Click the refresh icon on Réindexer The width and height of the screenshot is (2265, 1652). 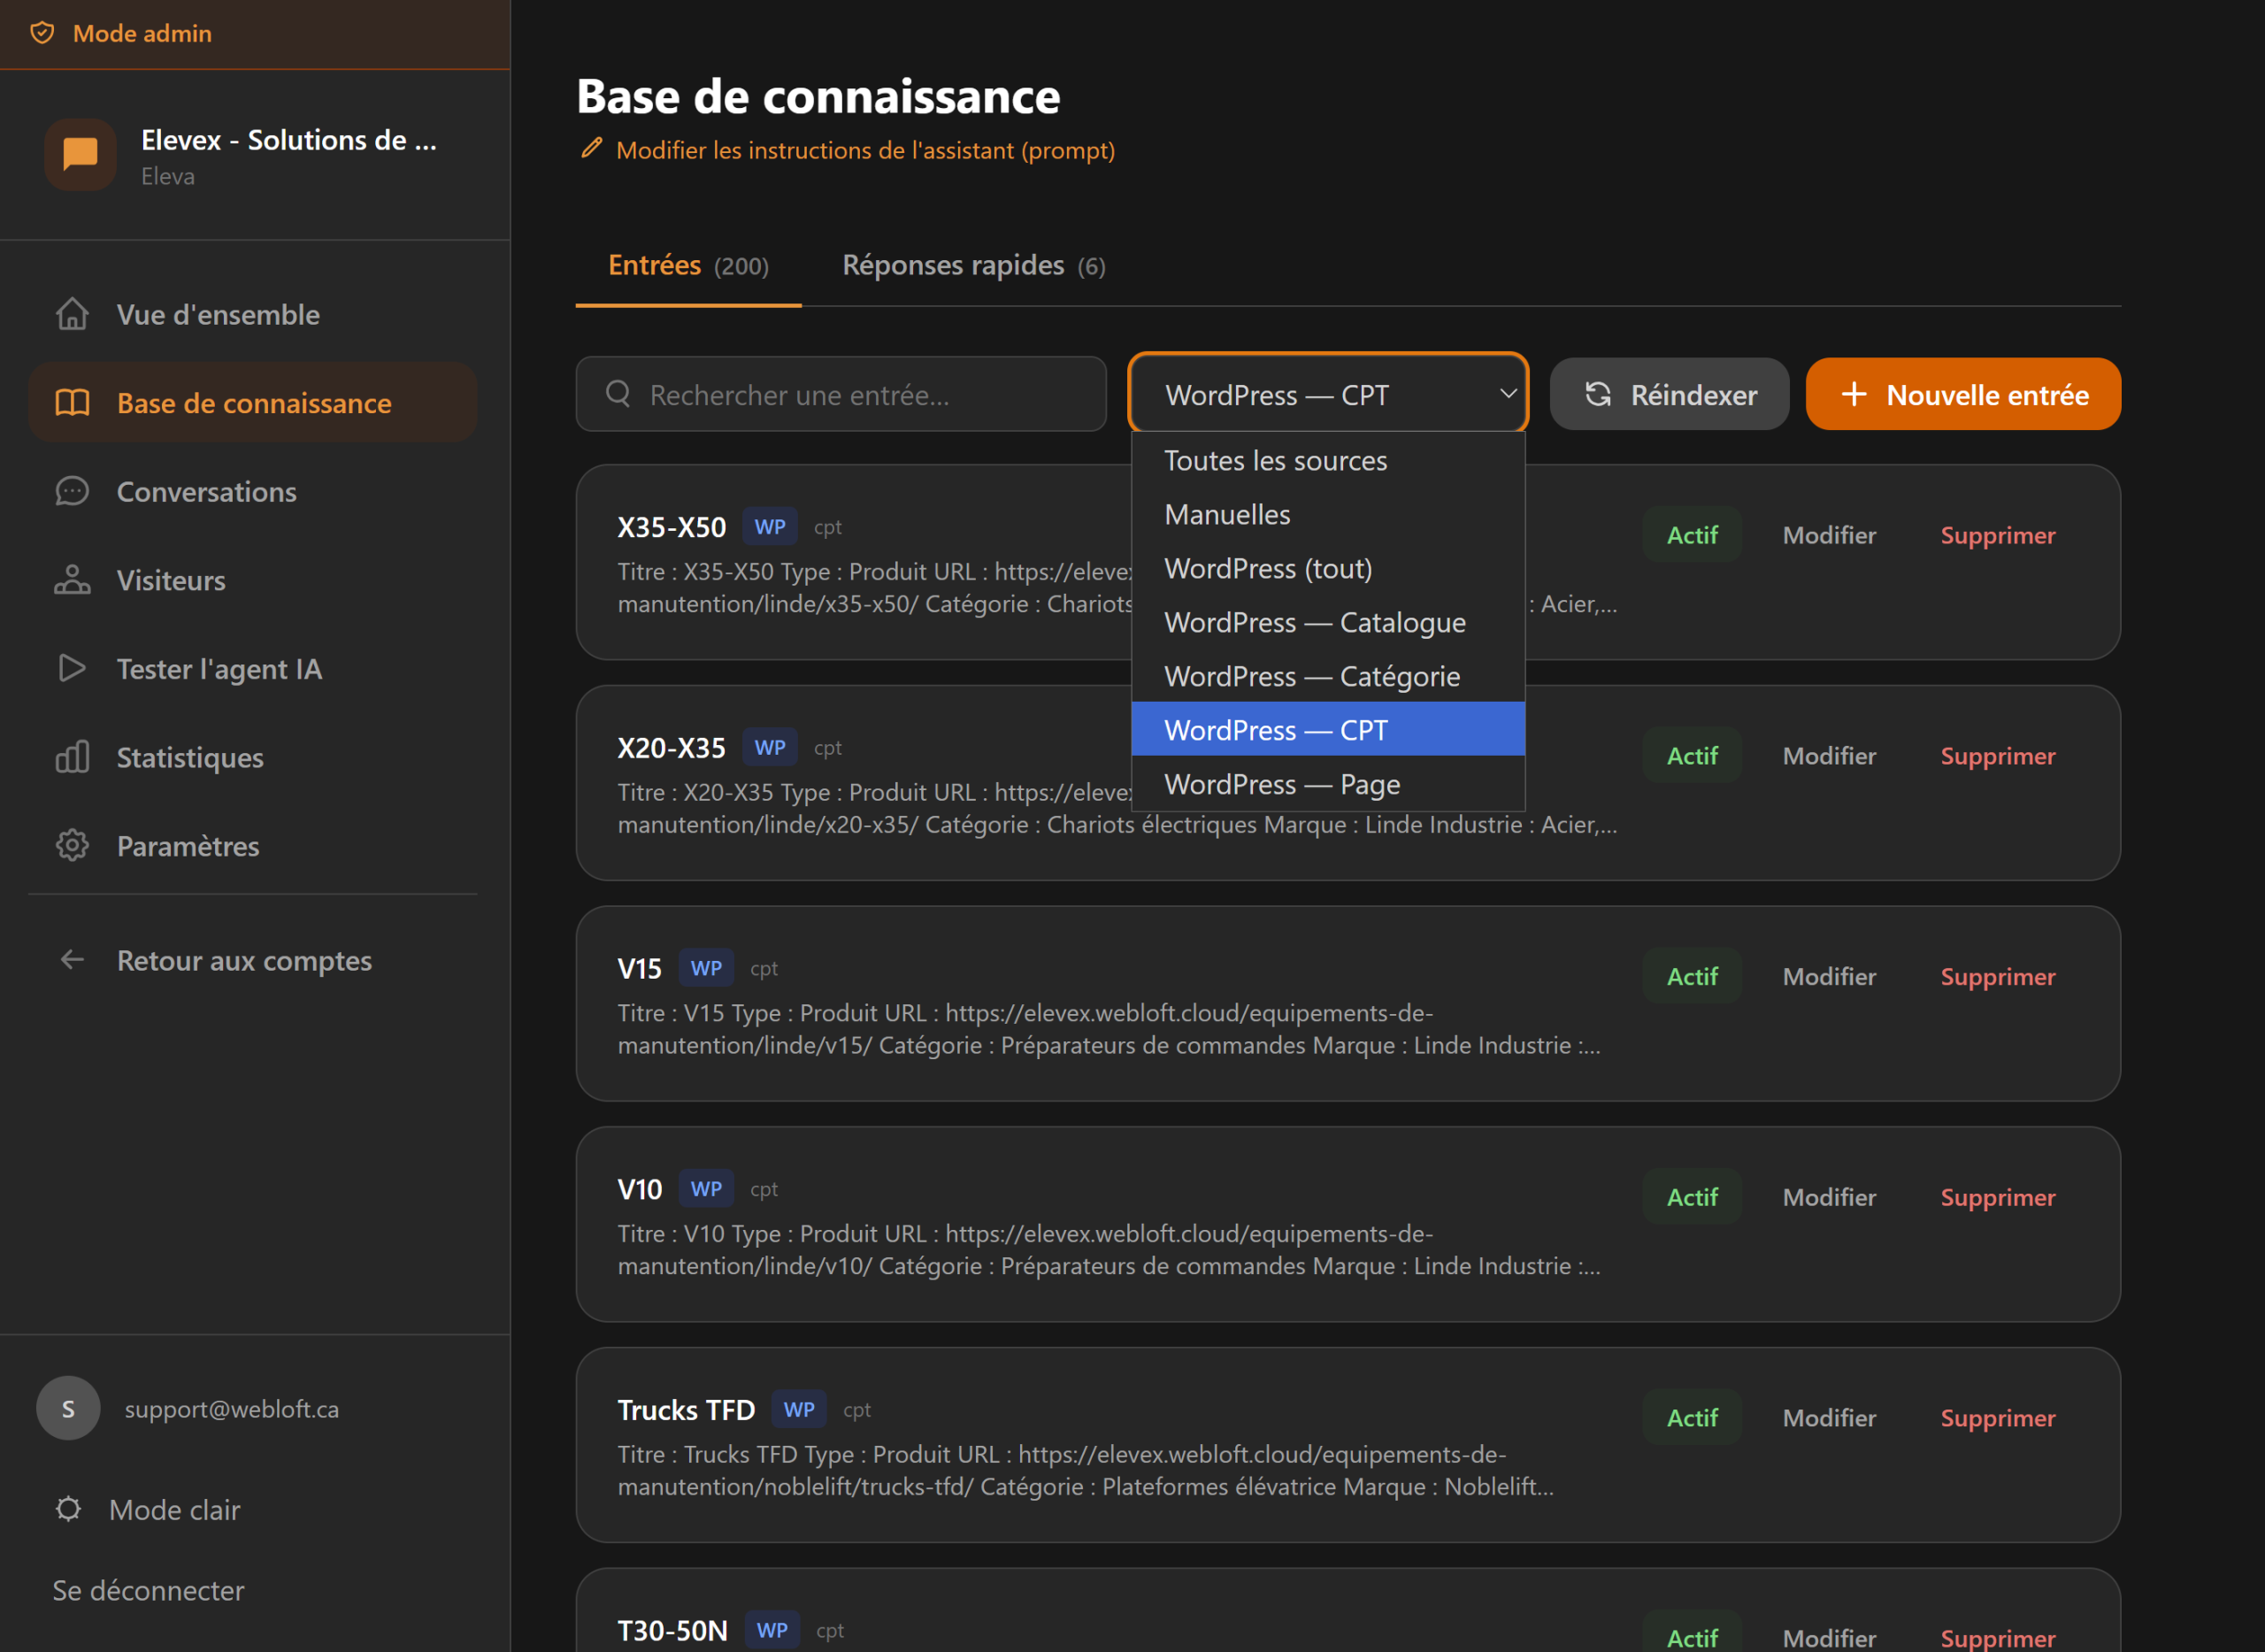tap(1598, 394)
